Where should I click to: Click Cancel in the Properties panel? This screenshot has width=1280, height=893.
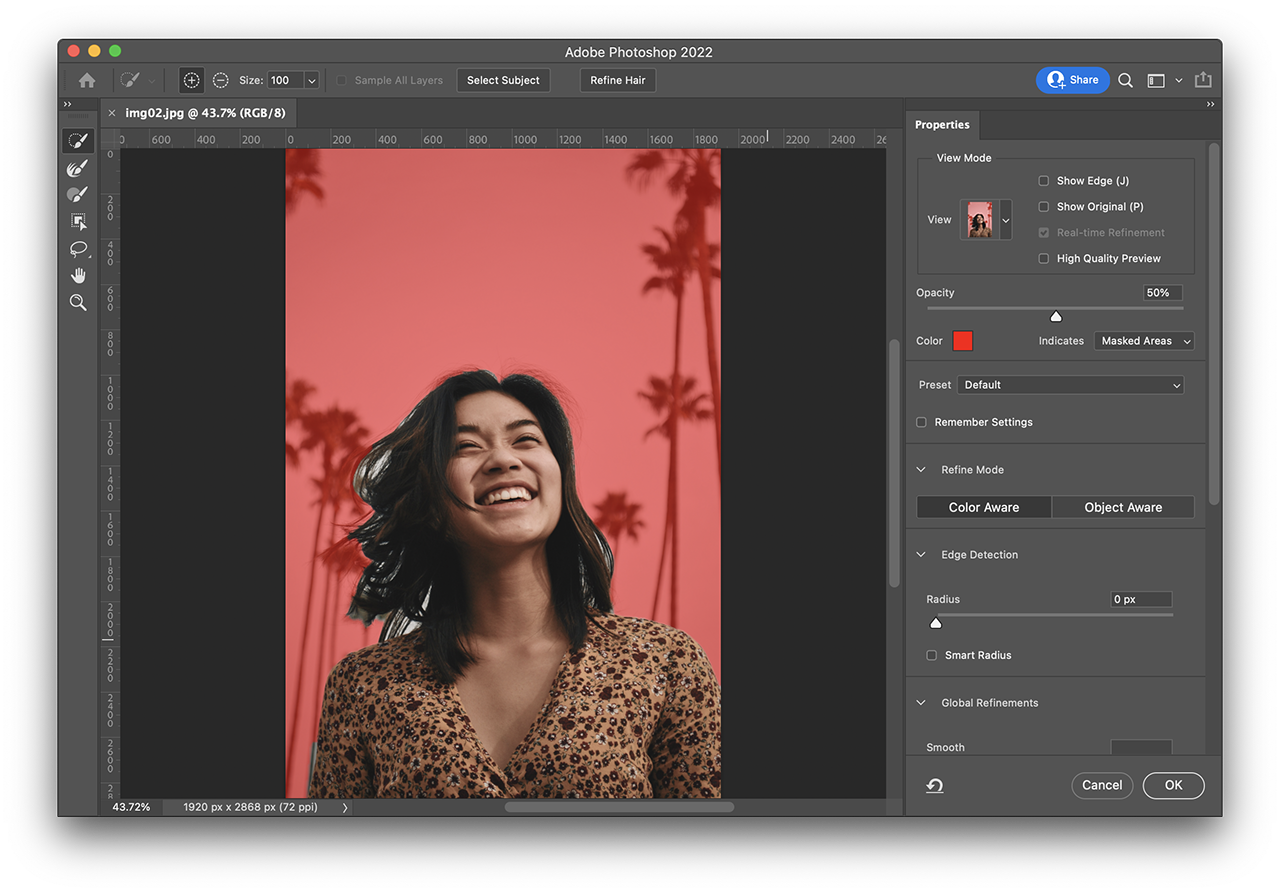pyautogui.click(x=1102, y=785)
